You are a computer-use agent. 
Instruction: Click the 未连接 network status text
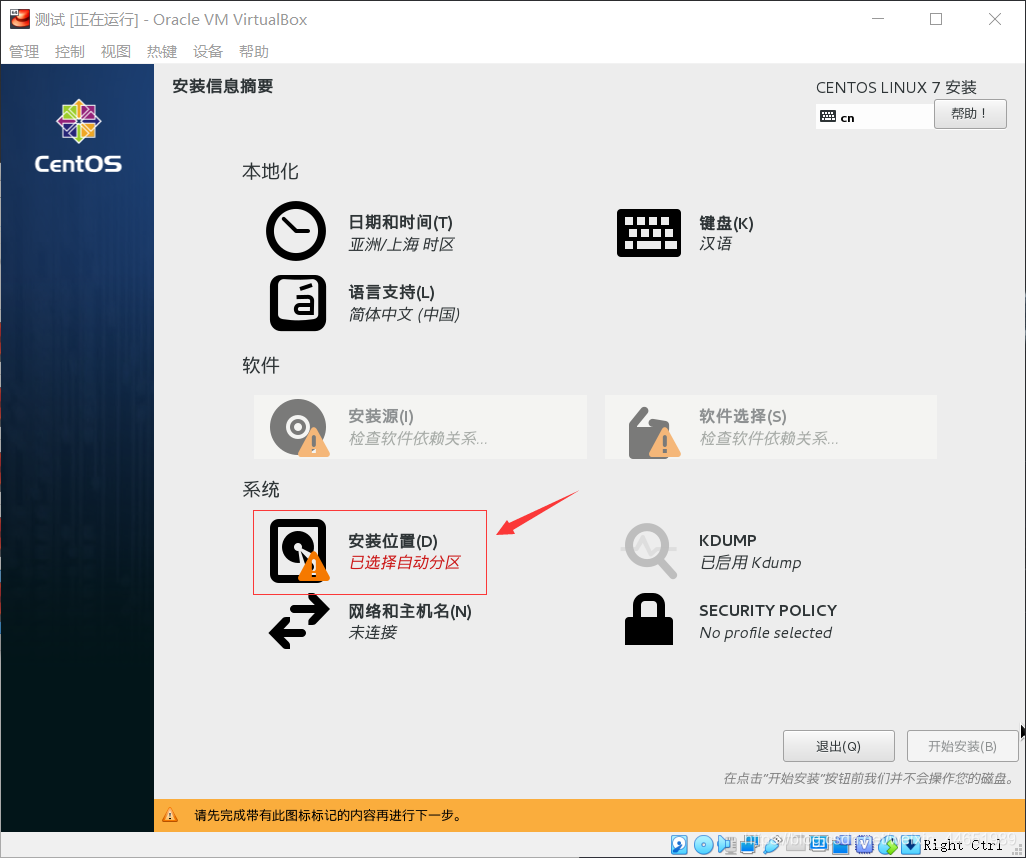372,632
